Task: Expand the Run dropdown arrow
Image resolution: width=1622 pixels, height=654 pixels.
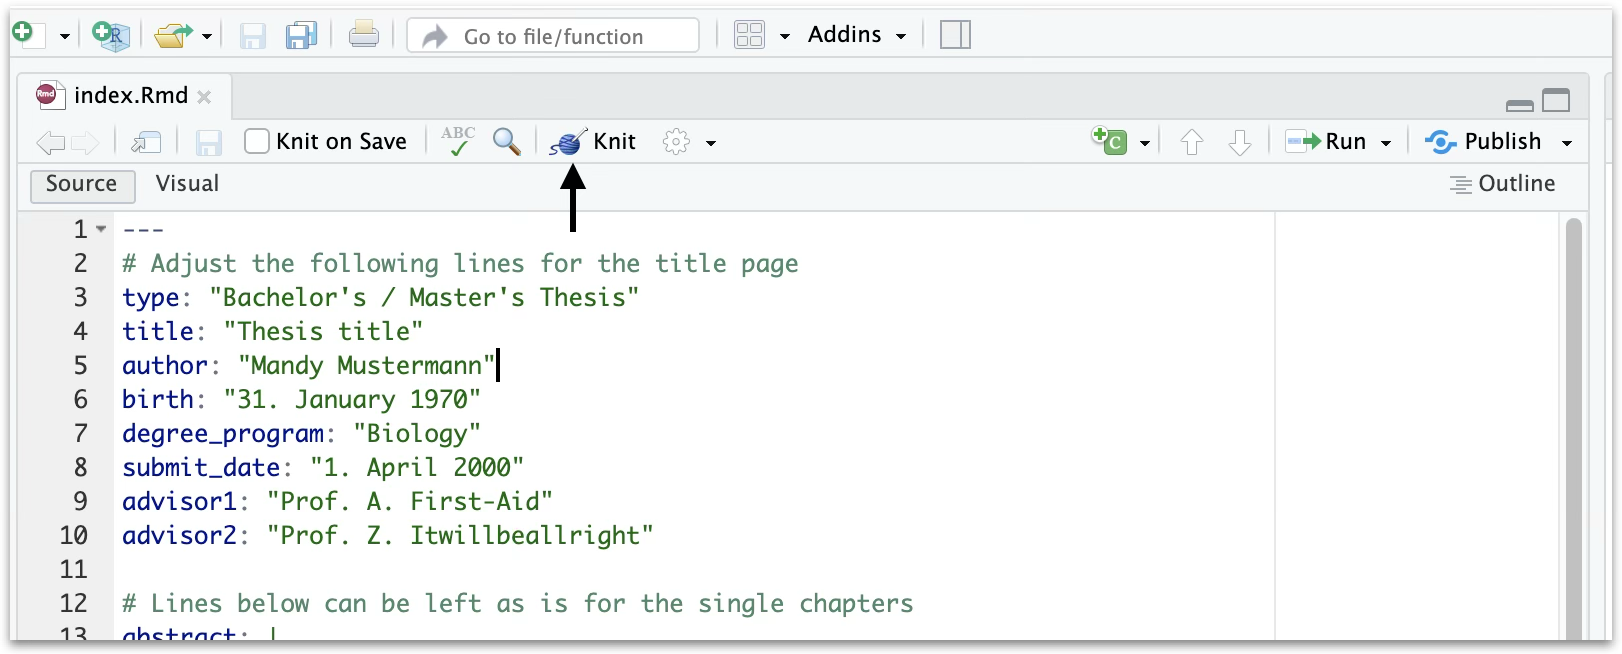Action: pos(1386,144)
